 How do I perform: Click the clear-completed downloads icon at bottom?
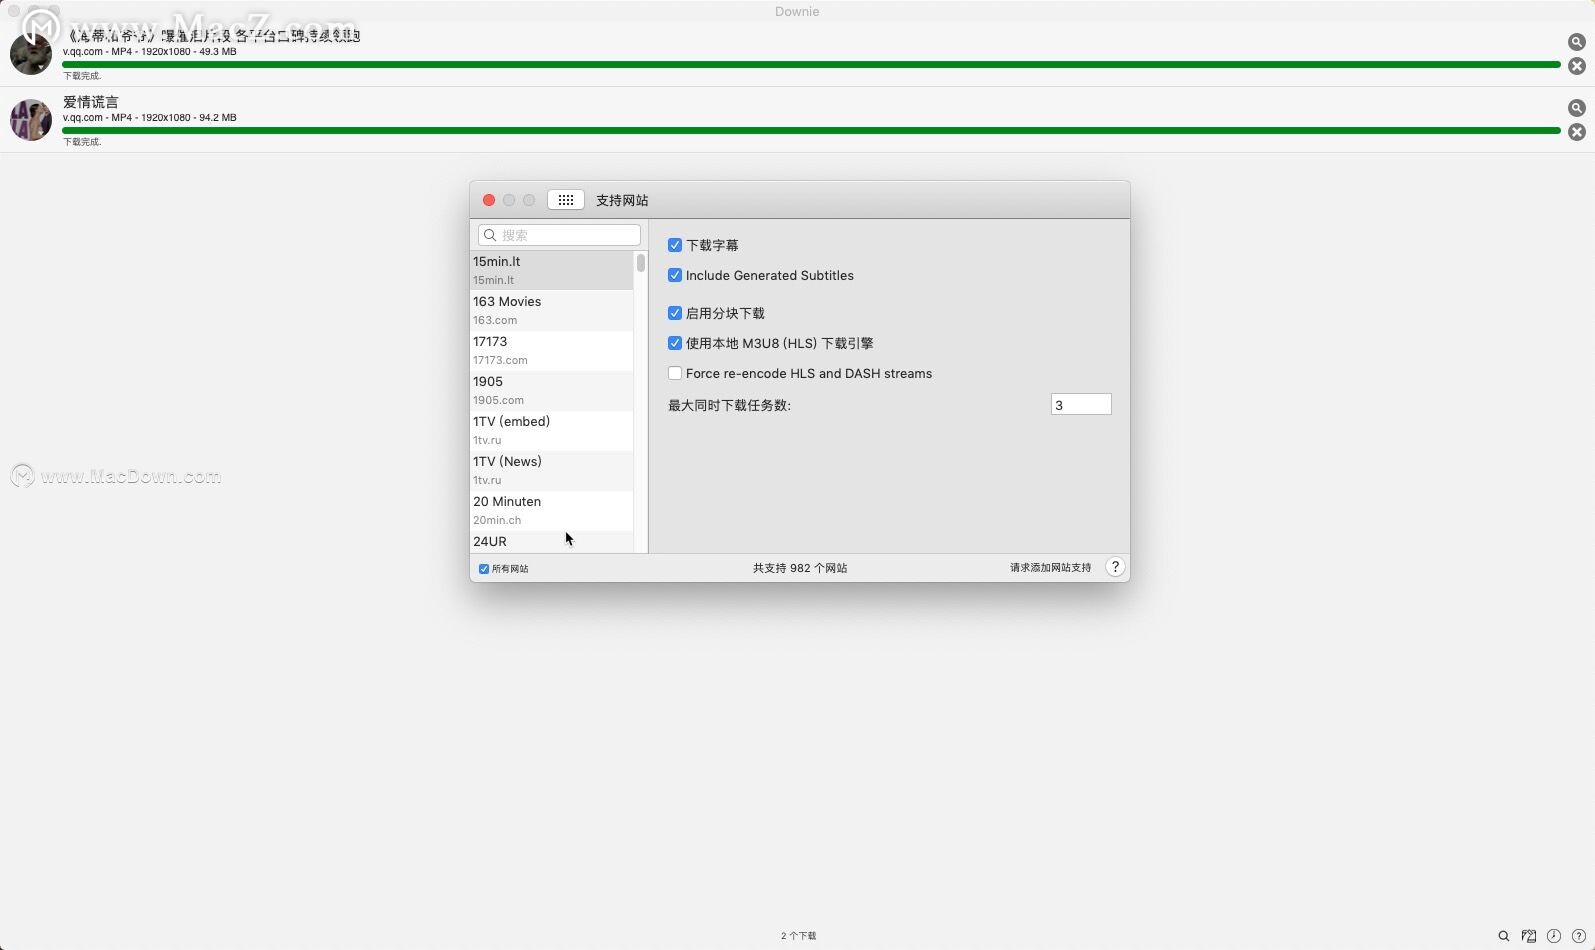click(1529, 936)
